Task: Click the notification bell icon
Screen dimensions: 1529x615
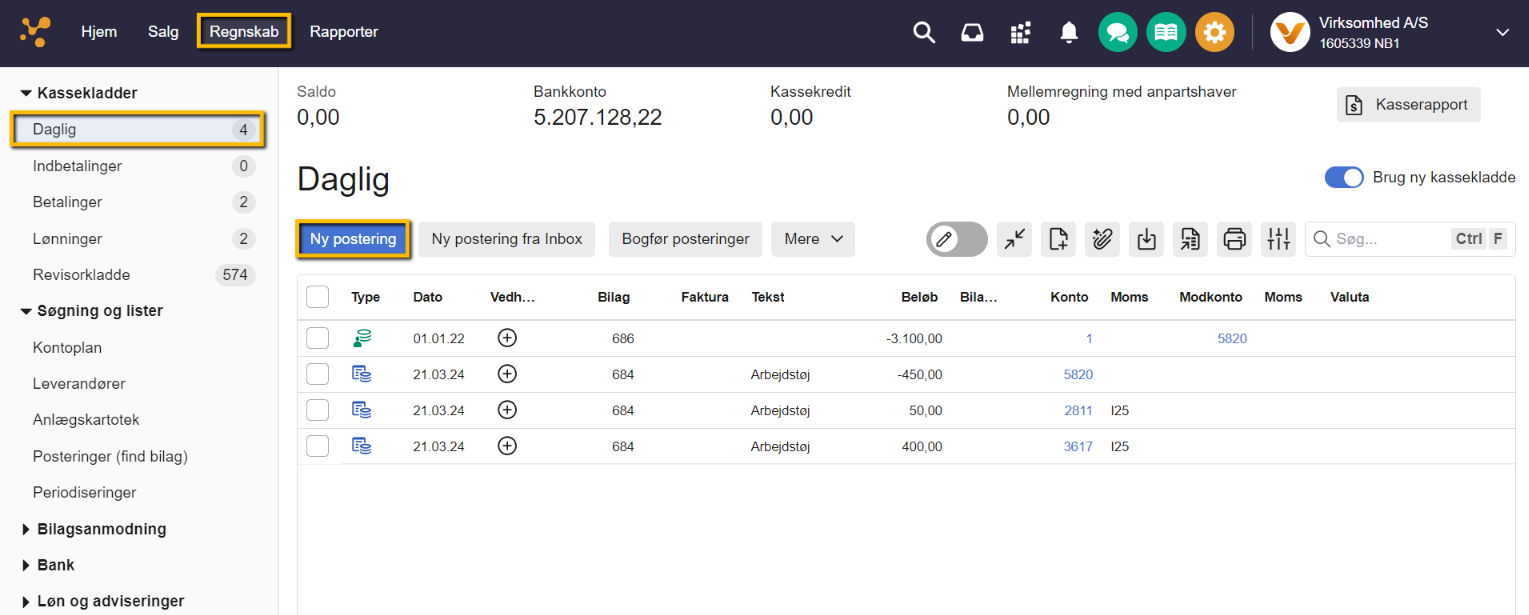Action: tap(1069, 32)
